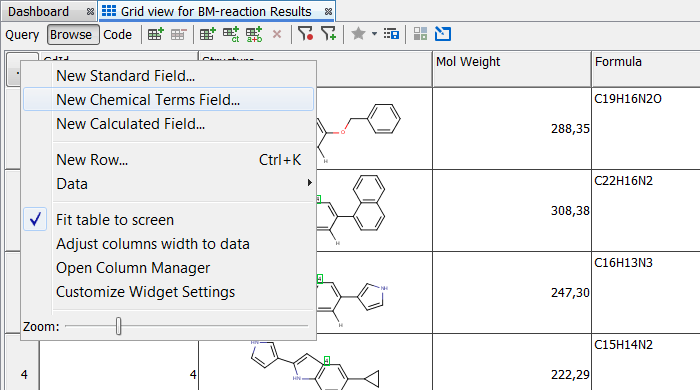Click the naphthalene structure in second row

tap(351, 210)
